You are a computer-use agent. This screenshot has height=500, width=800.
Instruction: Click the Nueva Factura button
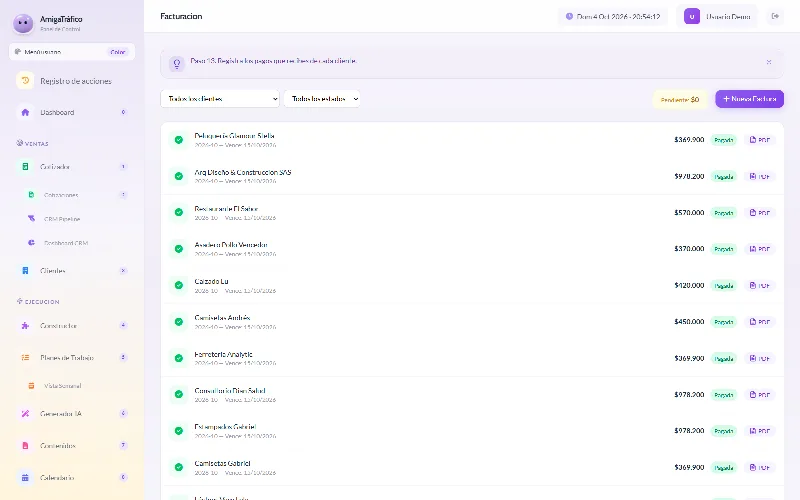(749, 98)
